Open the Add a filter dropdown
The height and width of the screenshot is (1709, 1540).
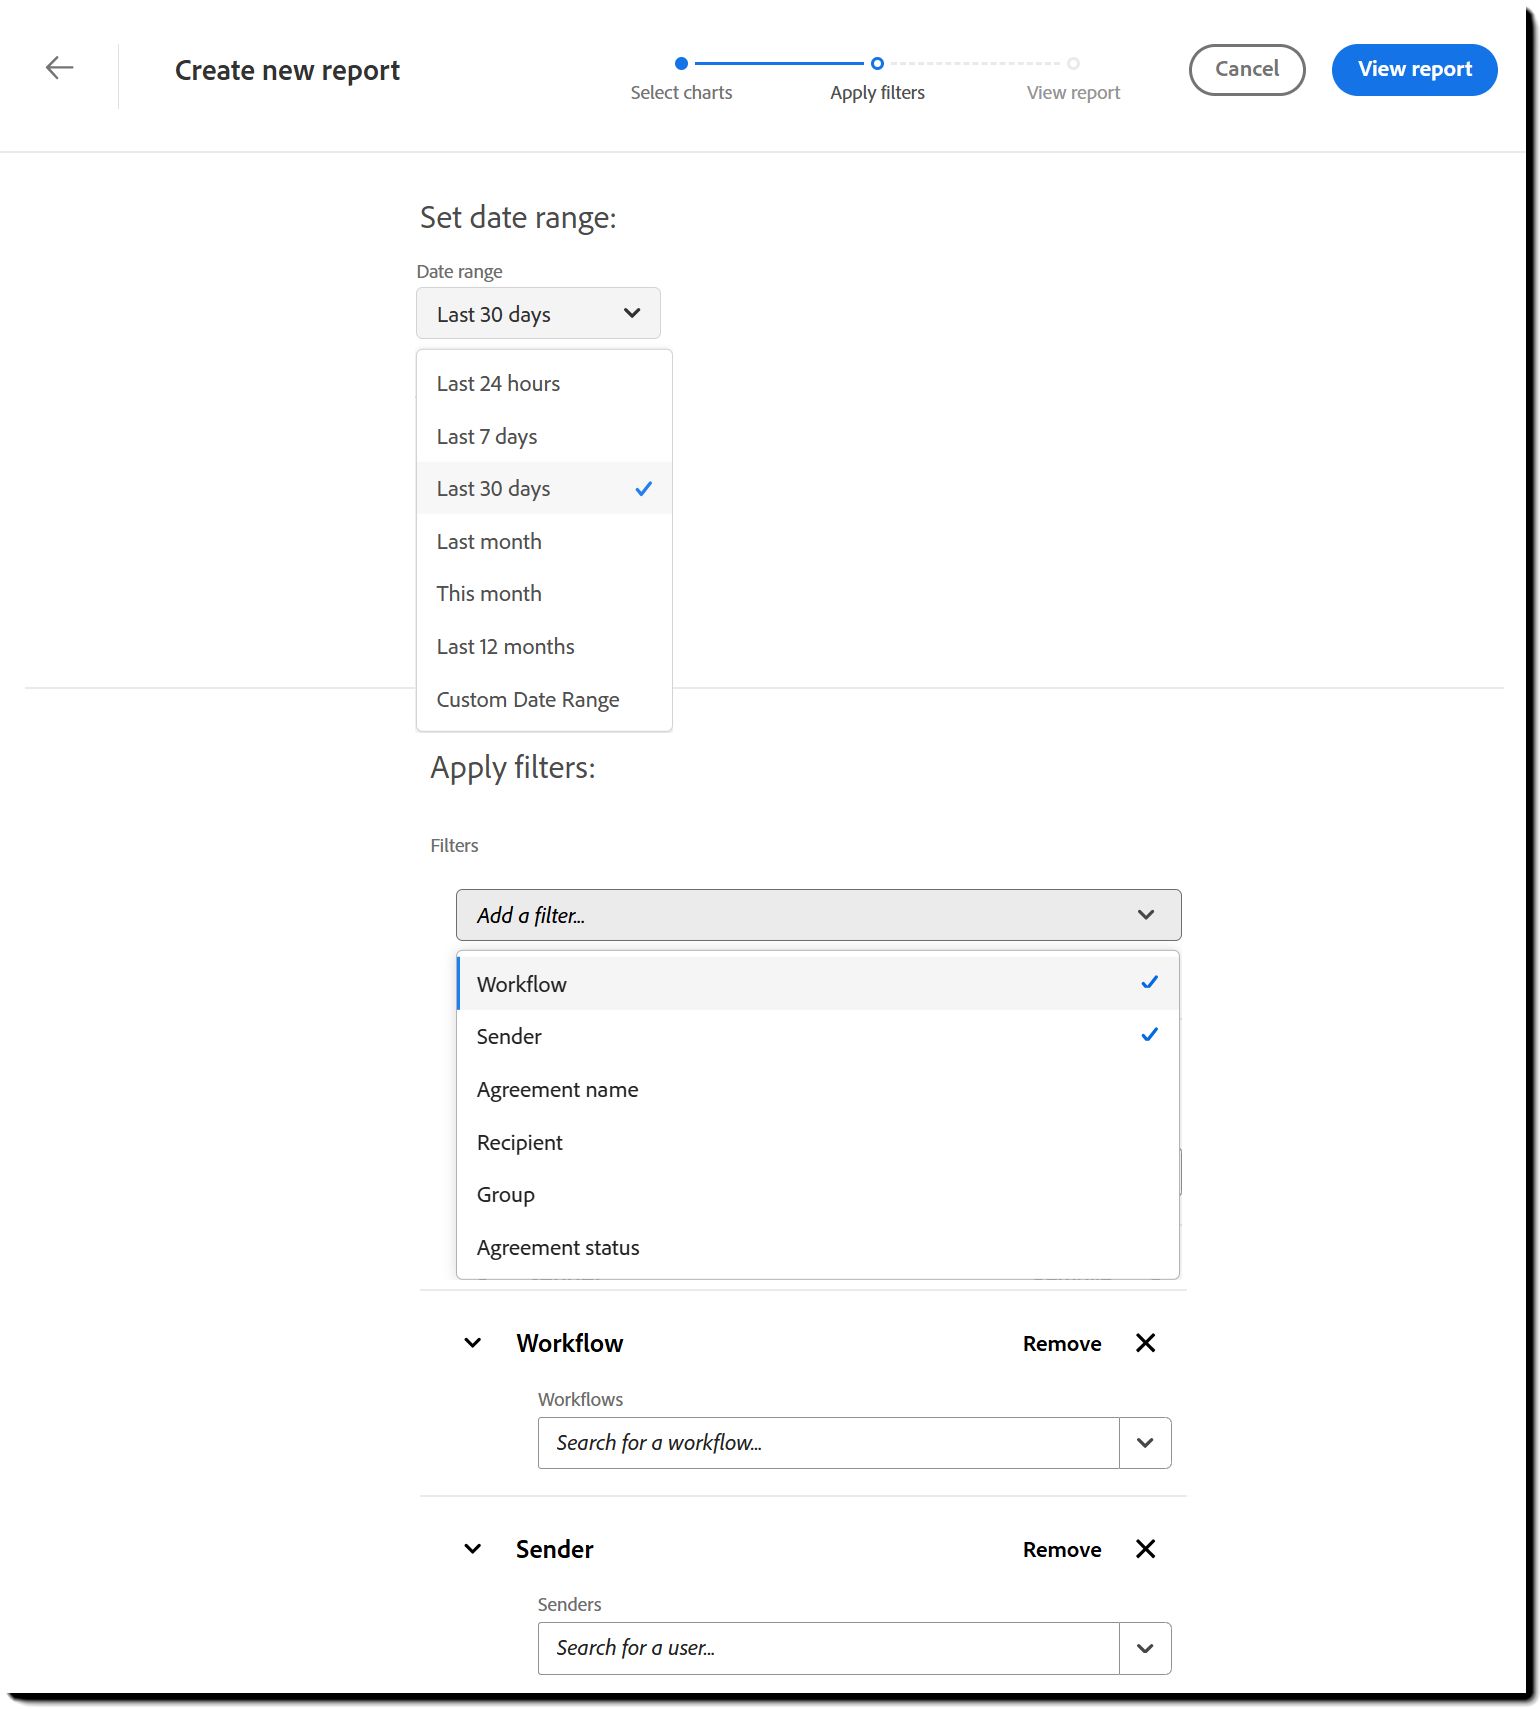818,915
